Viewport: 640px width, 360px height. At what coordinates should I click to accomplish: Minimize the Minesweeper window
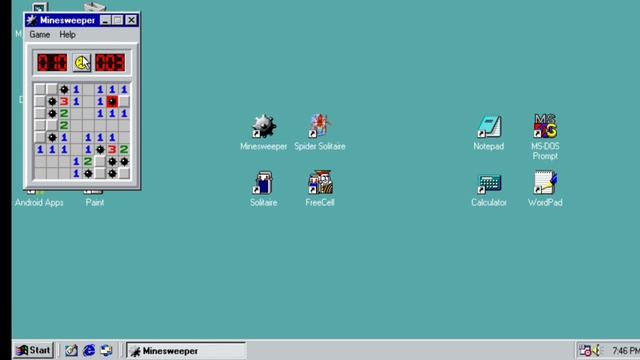pos(105,20)
